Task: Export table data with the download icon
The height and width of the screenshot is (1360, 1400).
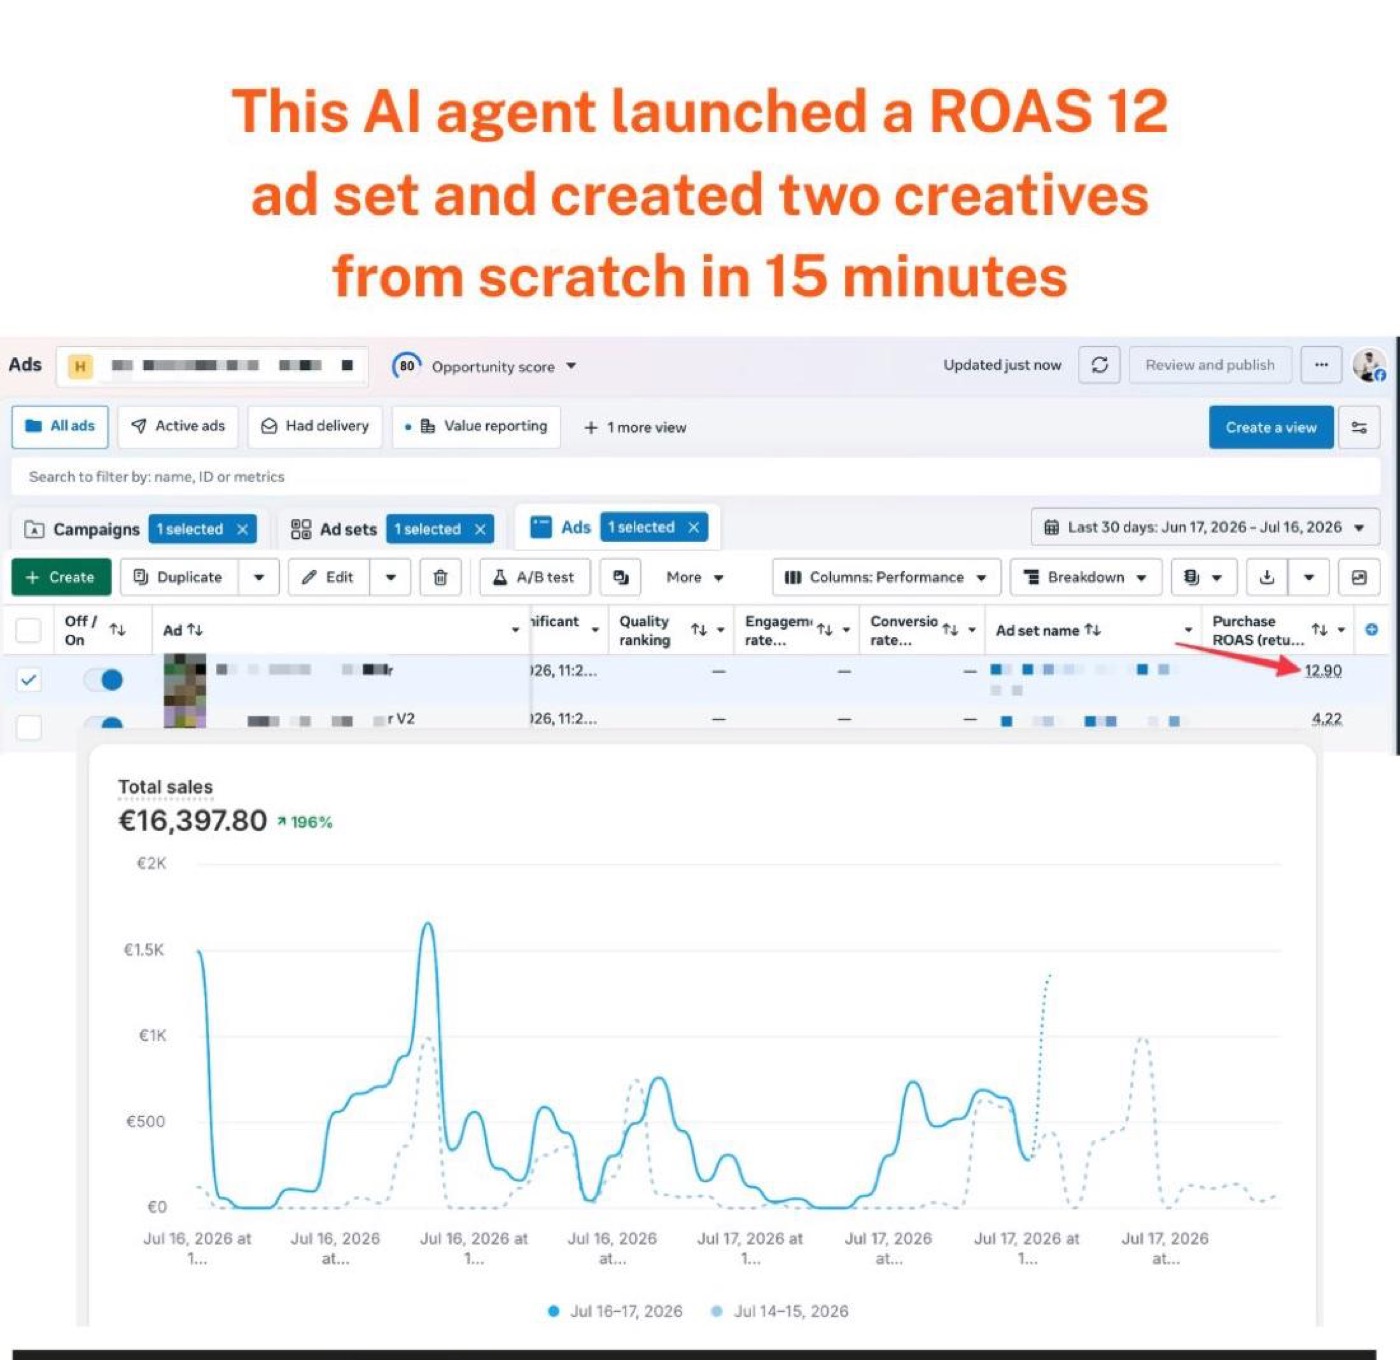Action: pyautogui.click(x=1266, y=577)
